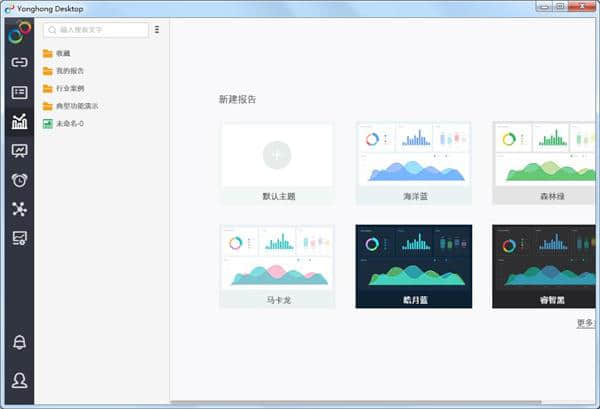Open the dataset list icon in sidebar
The image size is (600, 409).
click(18, 92)
